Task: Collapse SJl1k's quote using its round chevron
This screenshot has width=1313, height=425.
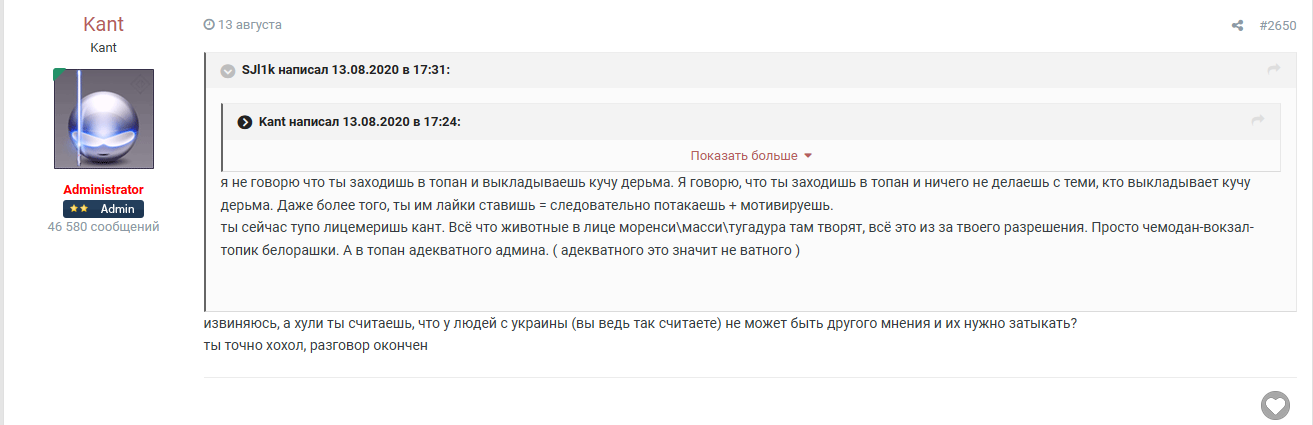Action: point(227,69)
